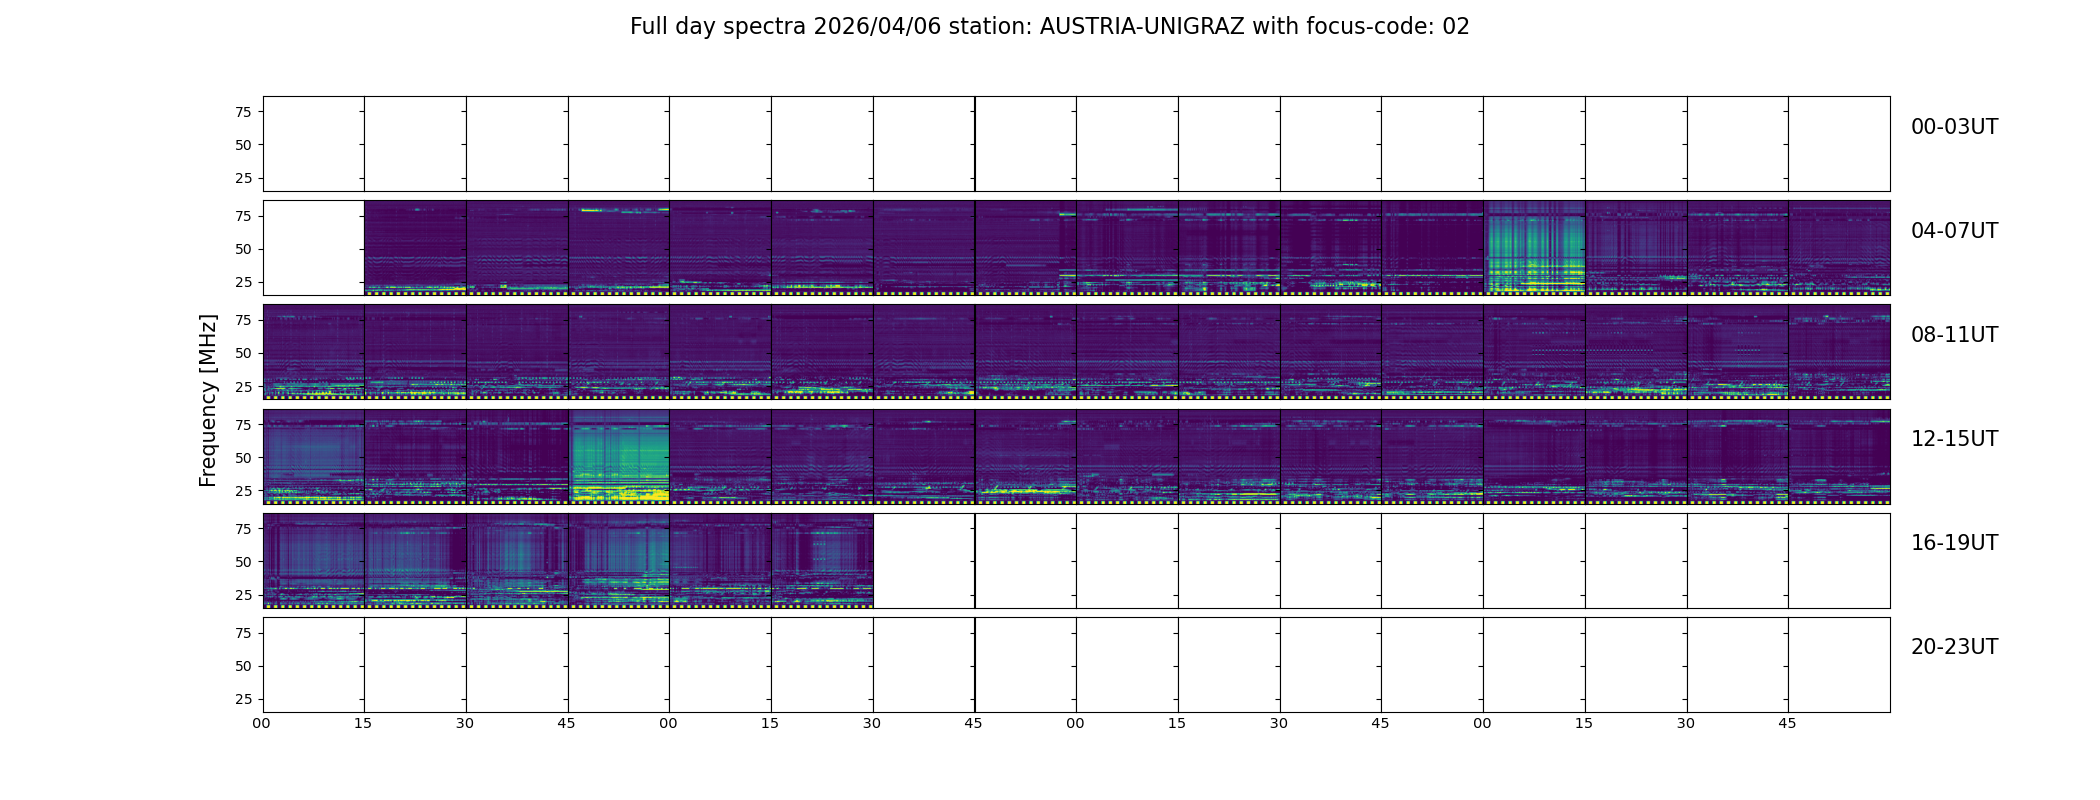Click the 75 tick of the 16-19UT row
This screenshot has height=800, width=2100.
(243, 529)
